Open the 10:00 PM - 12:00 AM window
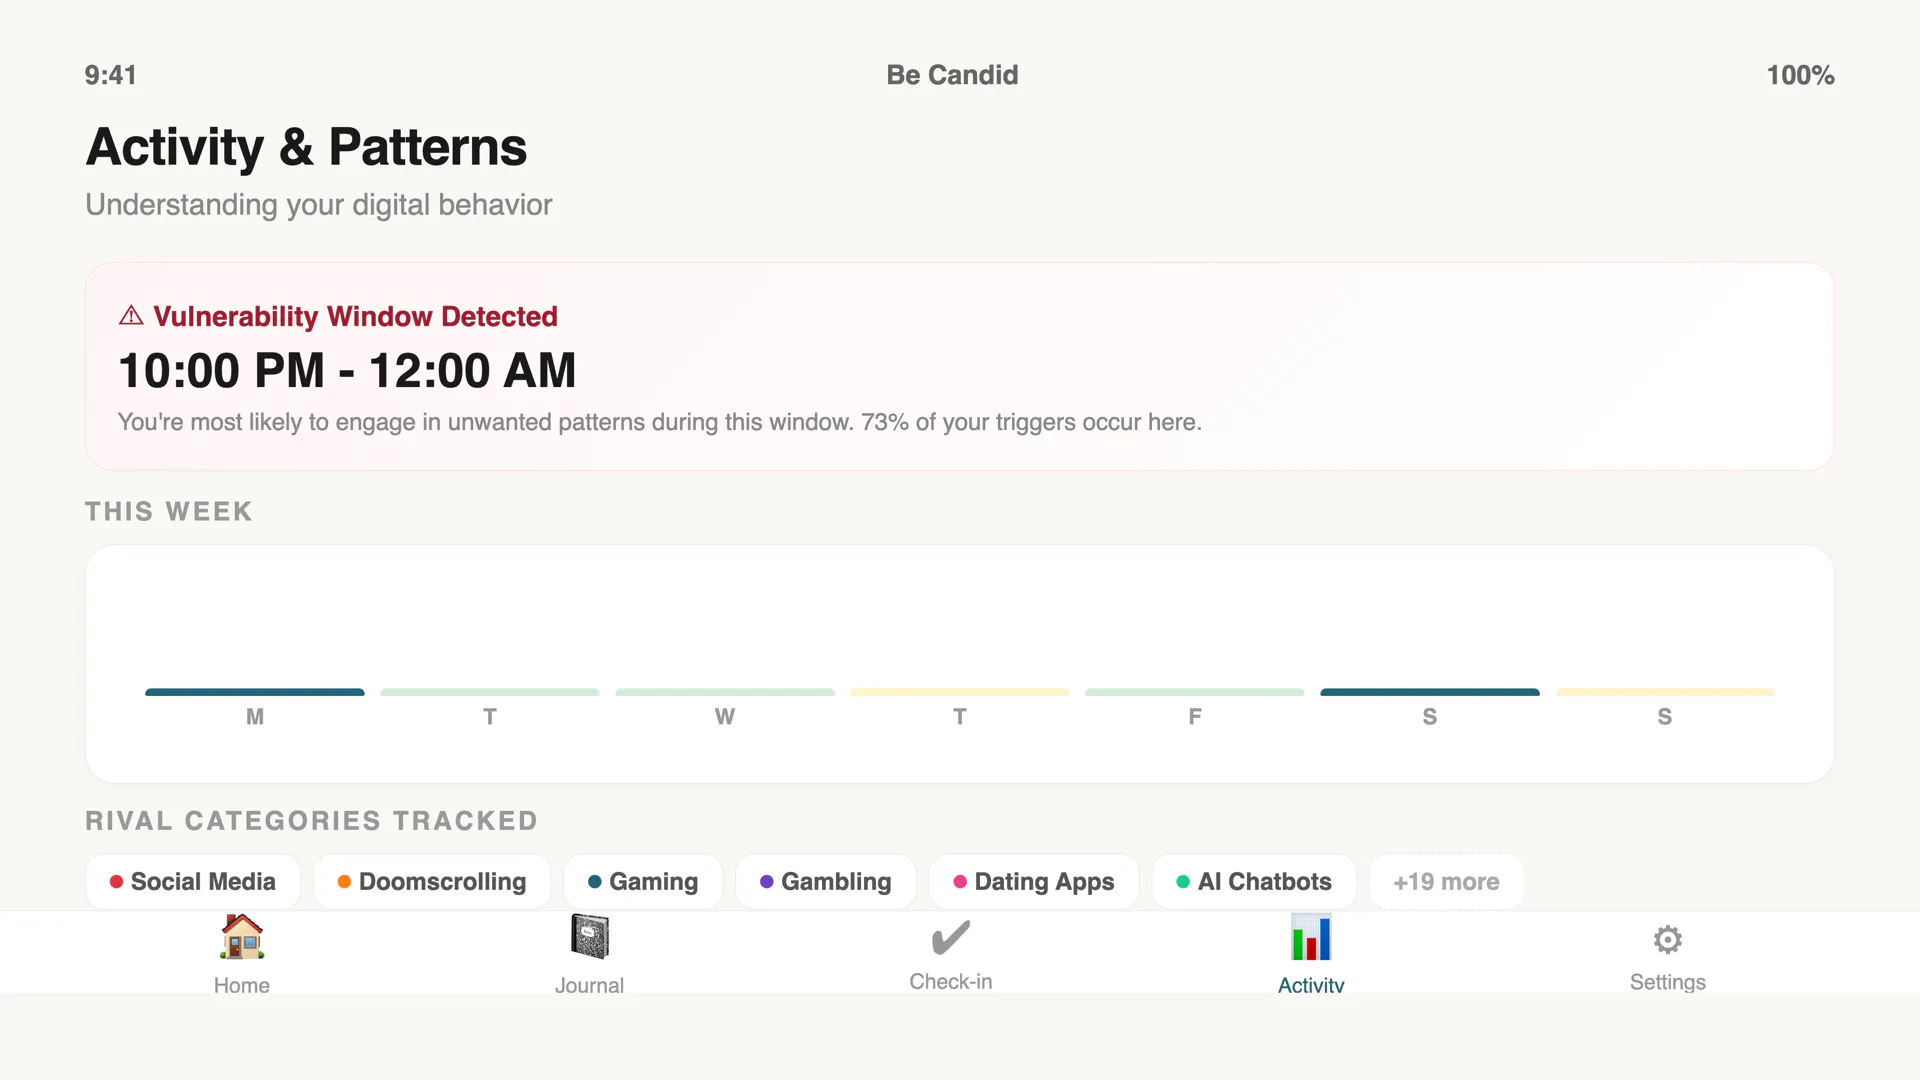The image size is (1920, 1080). (x=347, y=371)
